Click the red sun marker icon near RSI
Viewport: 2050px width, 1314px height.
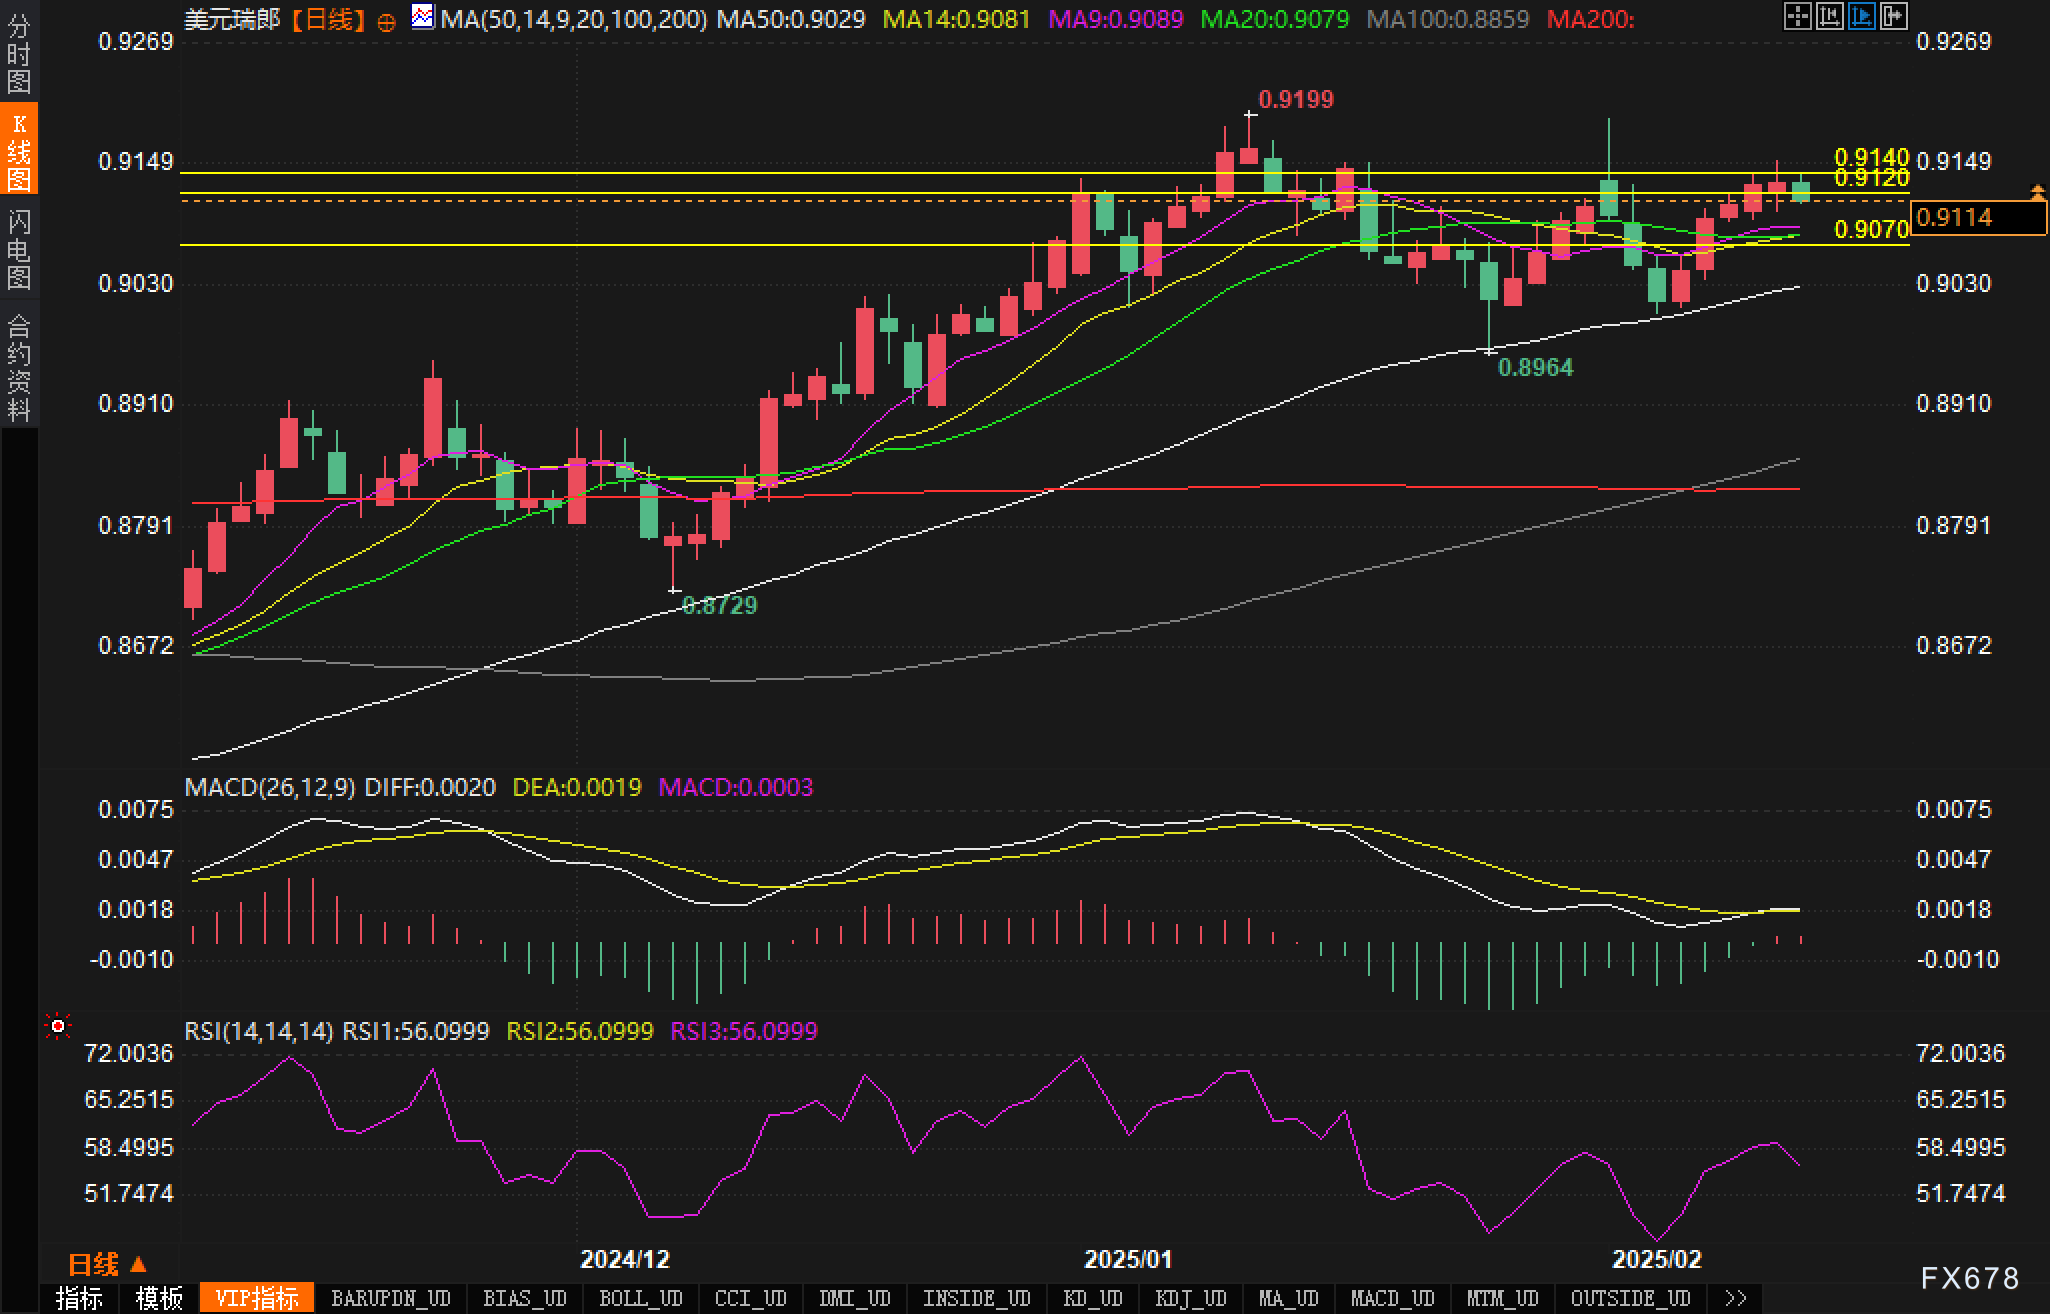58,1026
